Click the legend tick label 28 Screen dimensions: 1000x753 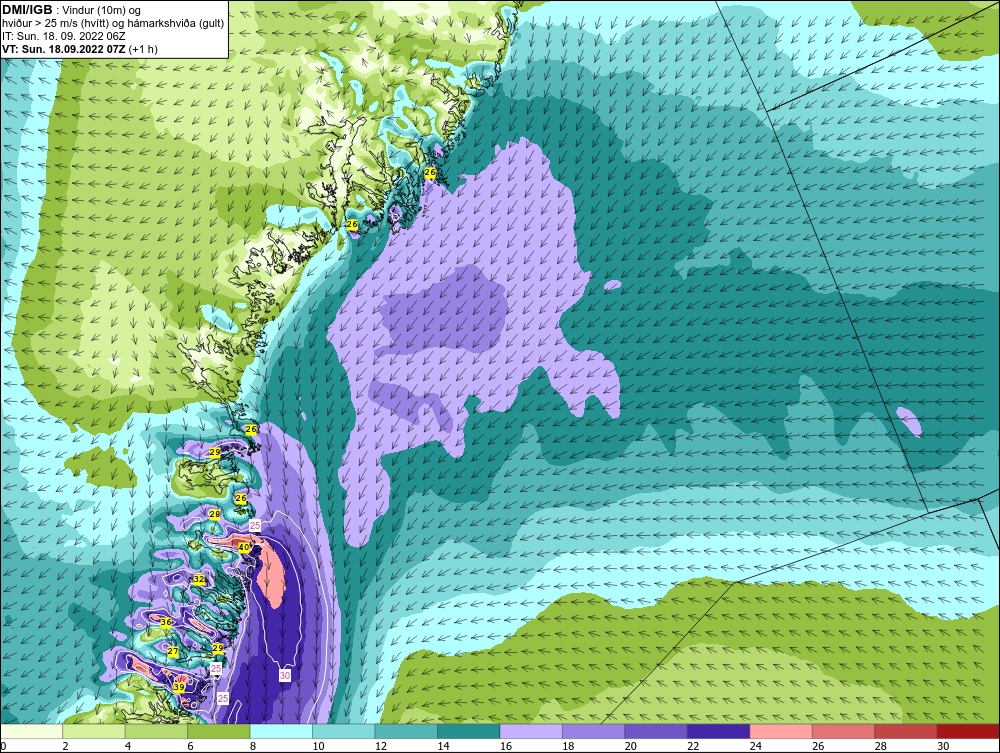881,746
